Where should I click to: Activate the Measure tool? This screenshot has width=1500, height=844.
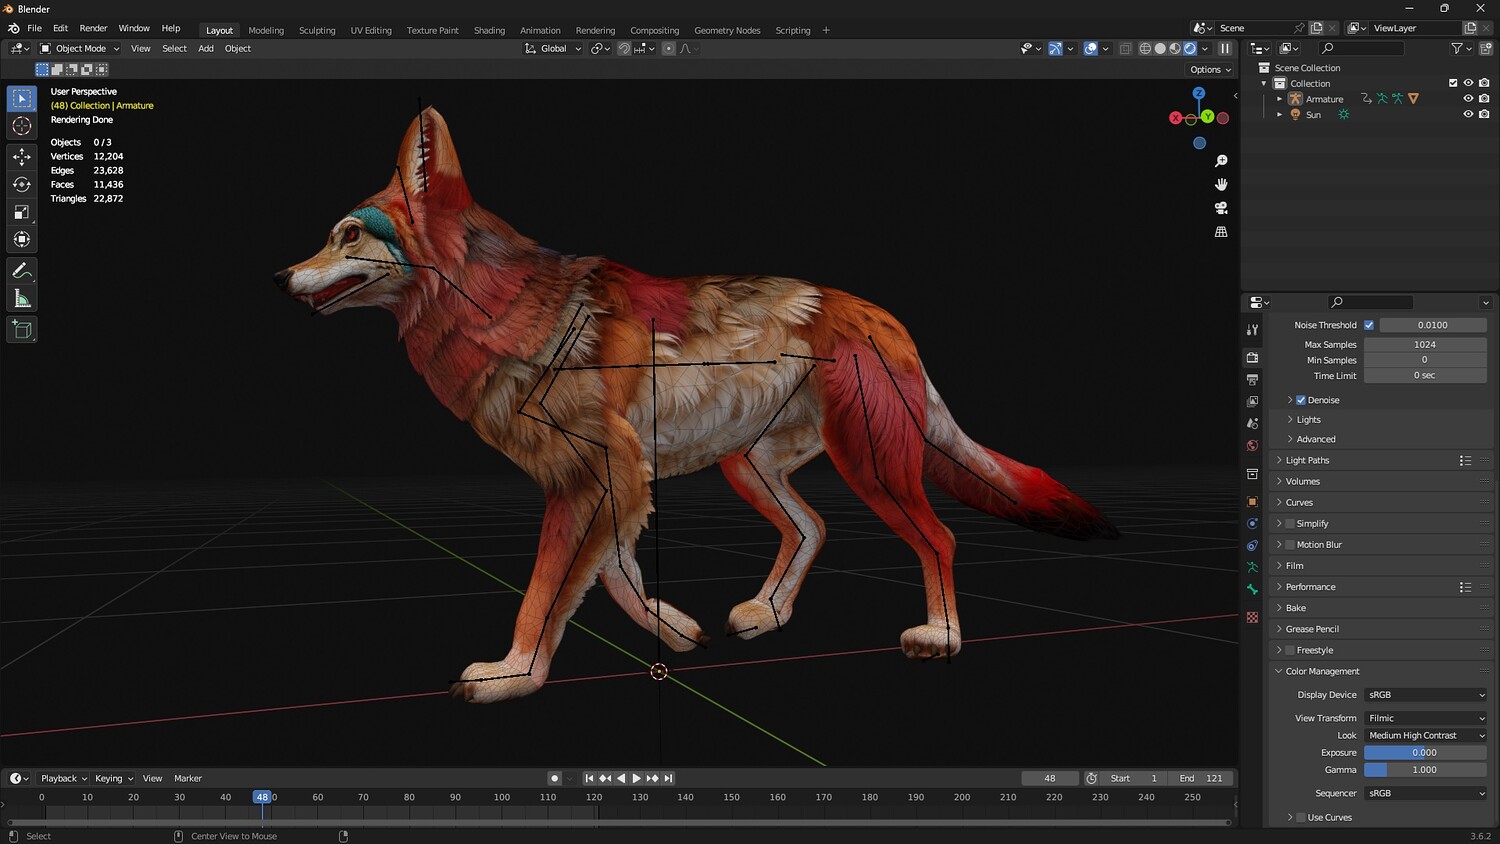coord(22,299)
